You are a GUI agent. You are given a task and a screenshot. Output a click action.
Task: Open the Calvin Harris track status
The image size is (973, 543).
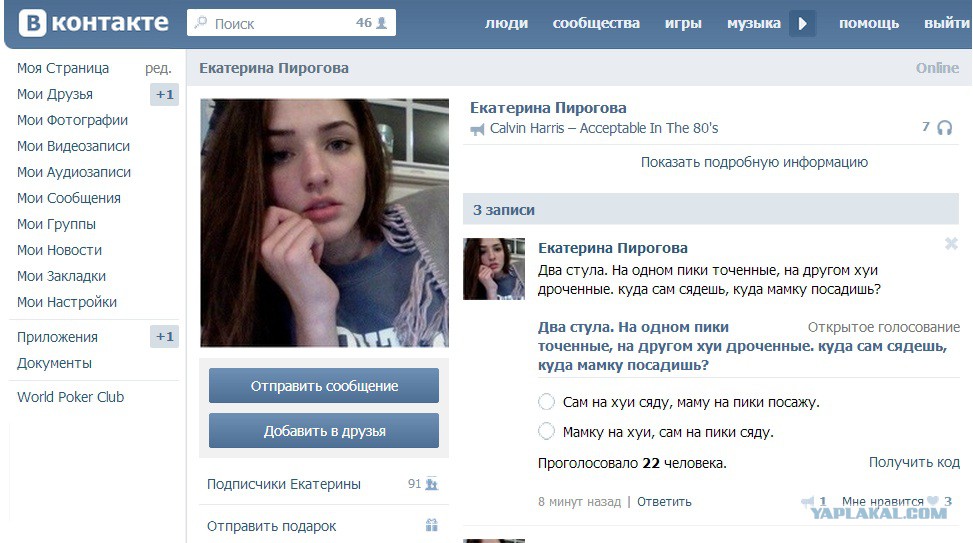click(604, 128)
